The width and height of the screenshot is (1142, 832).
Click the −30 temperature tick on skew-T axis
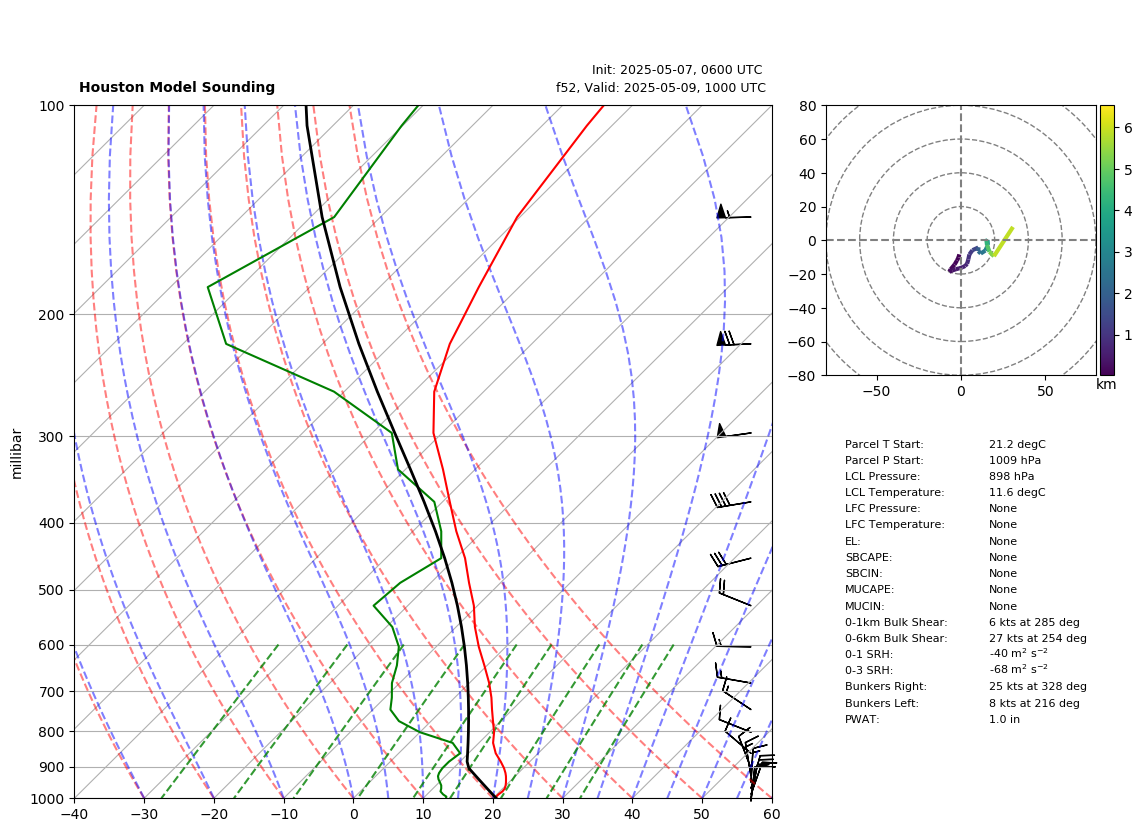coord(143,814)
